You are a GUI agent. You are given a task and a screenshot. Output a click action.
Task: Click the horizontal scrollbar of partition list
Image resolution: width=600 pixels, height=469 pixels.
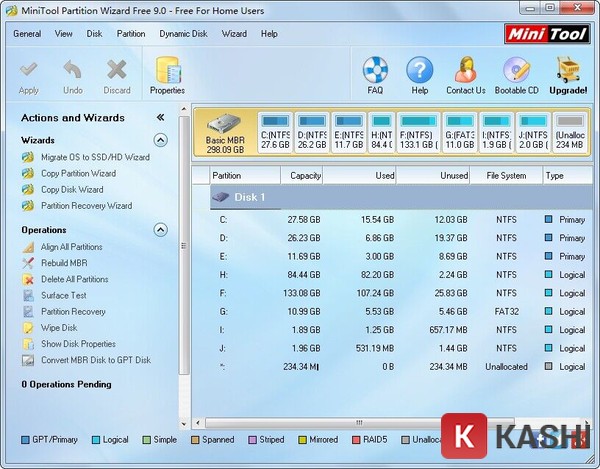point(360,423)
